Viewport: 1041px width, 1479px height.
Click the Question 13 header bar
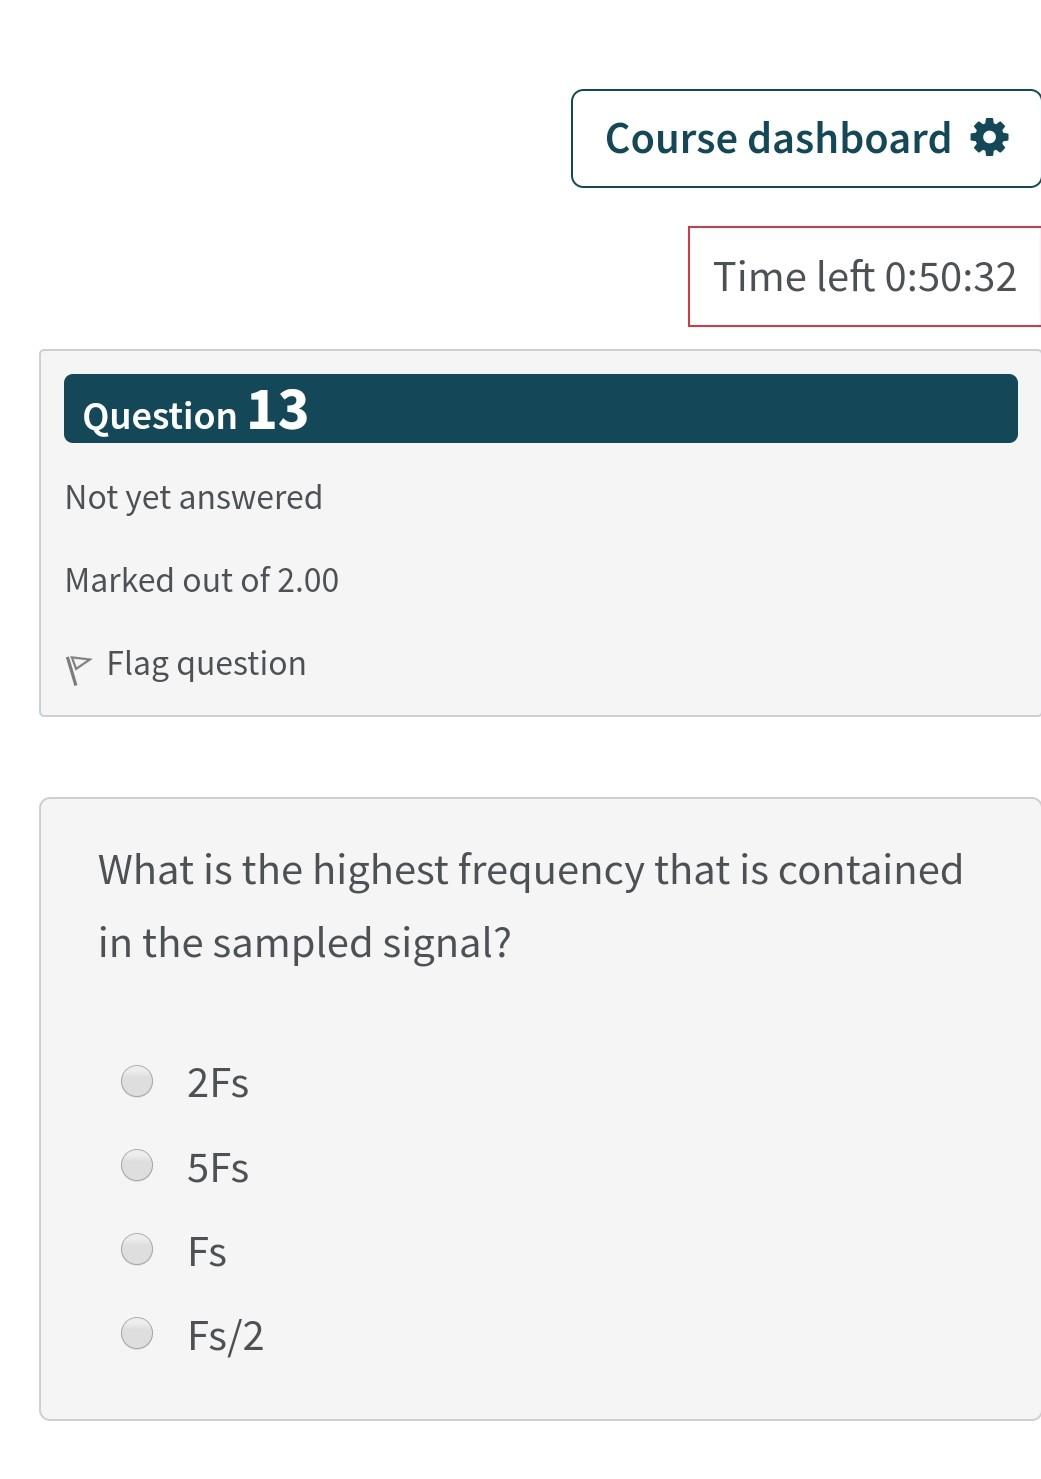(x=540, y=408)
